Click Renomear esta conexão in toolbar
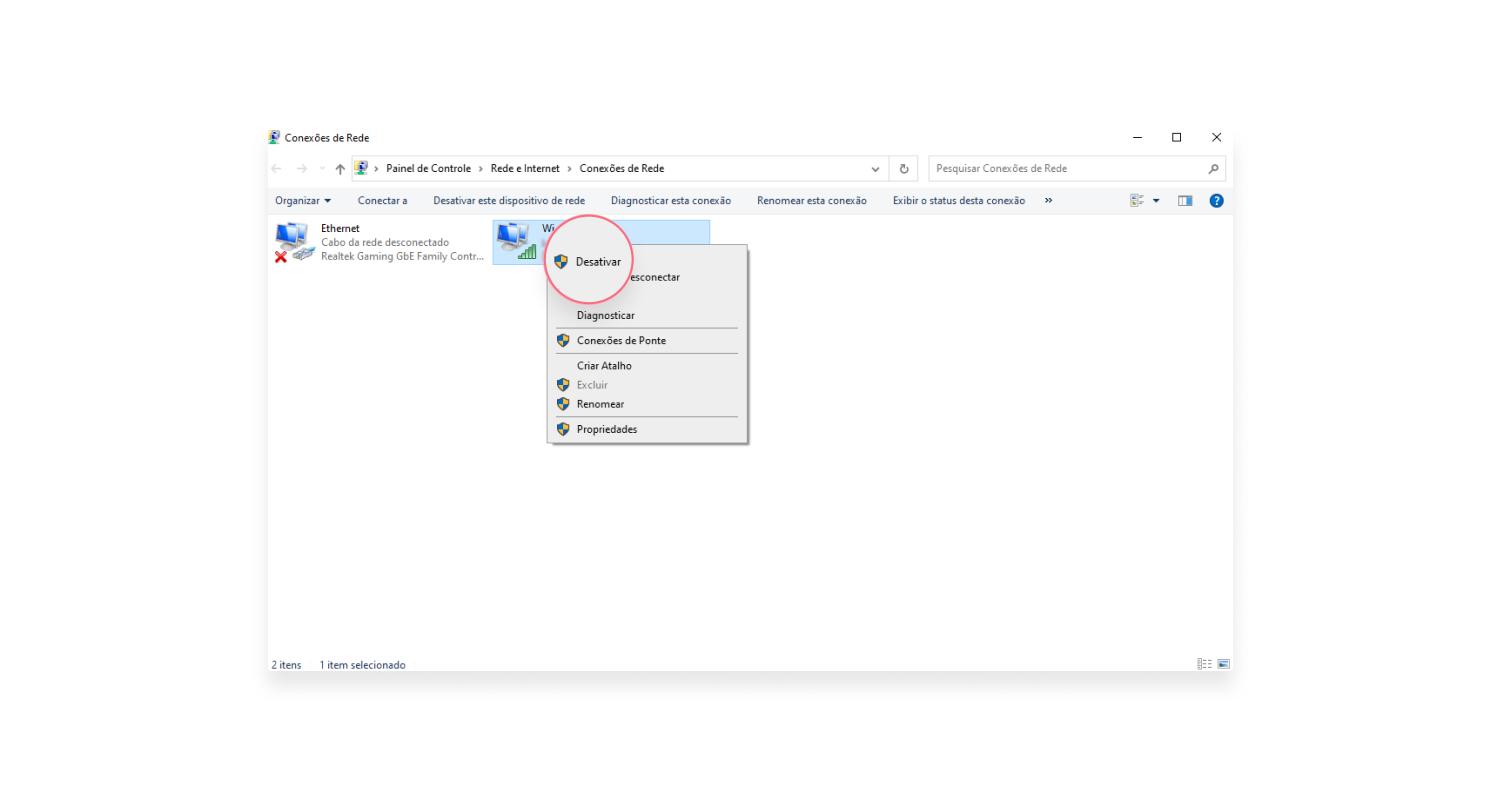 812,200
